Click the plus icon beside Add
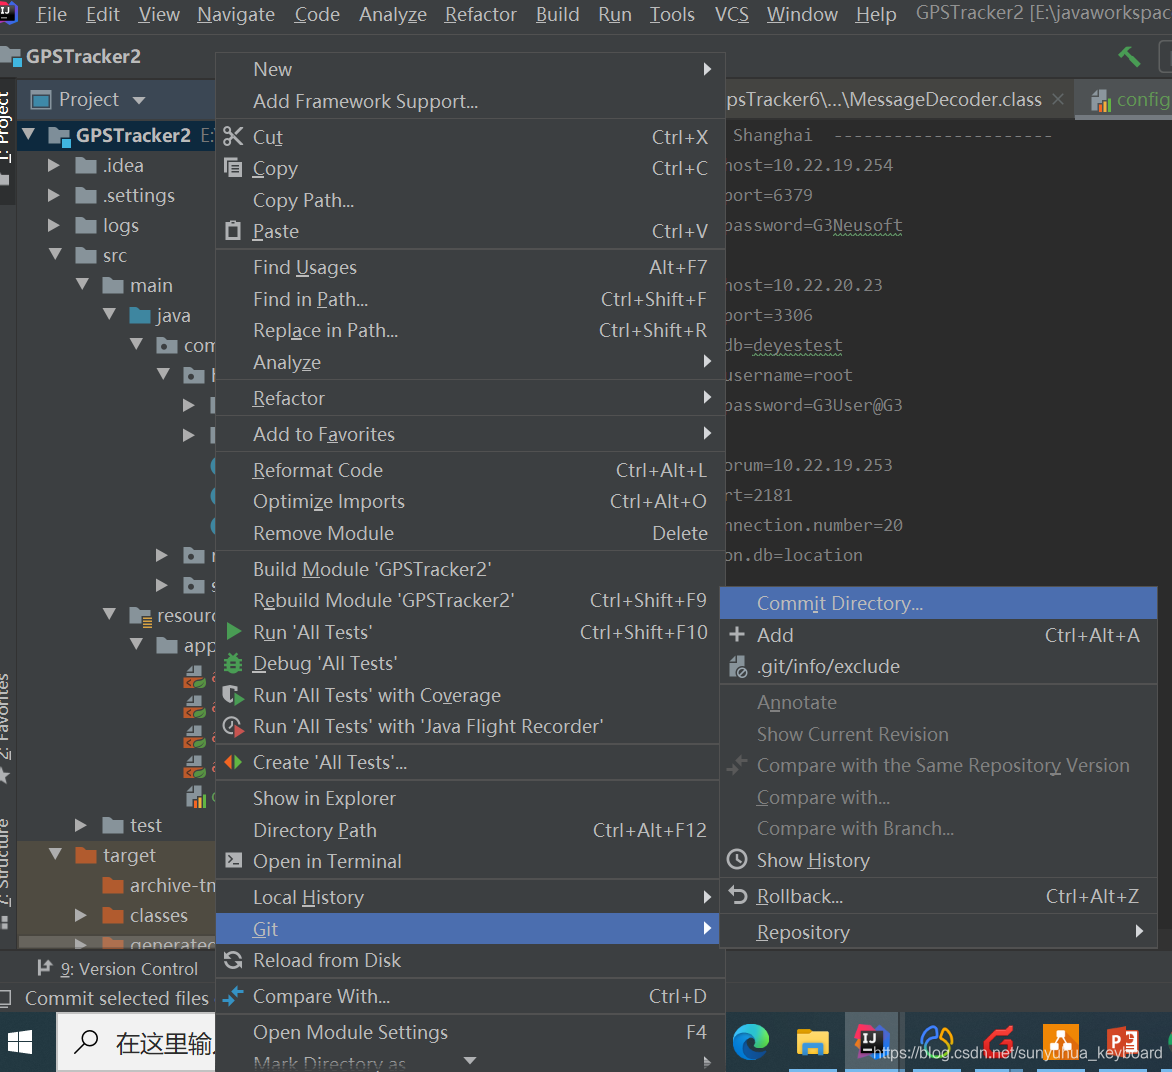 (x=737, y=635)
